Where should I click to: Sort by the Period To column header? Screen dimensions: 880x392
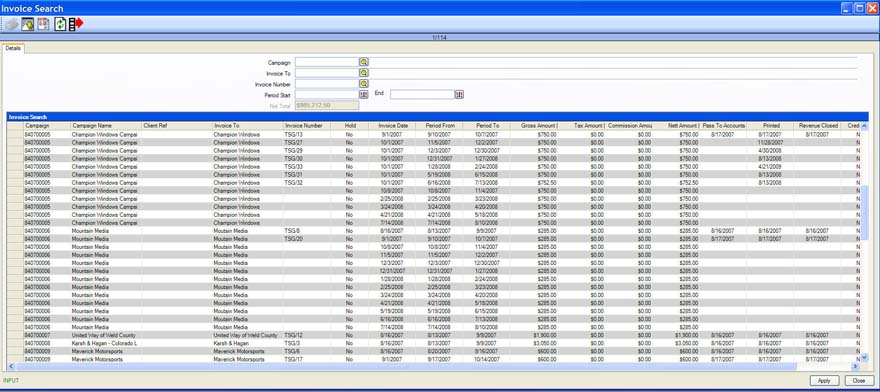point(487,126)
